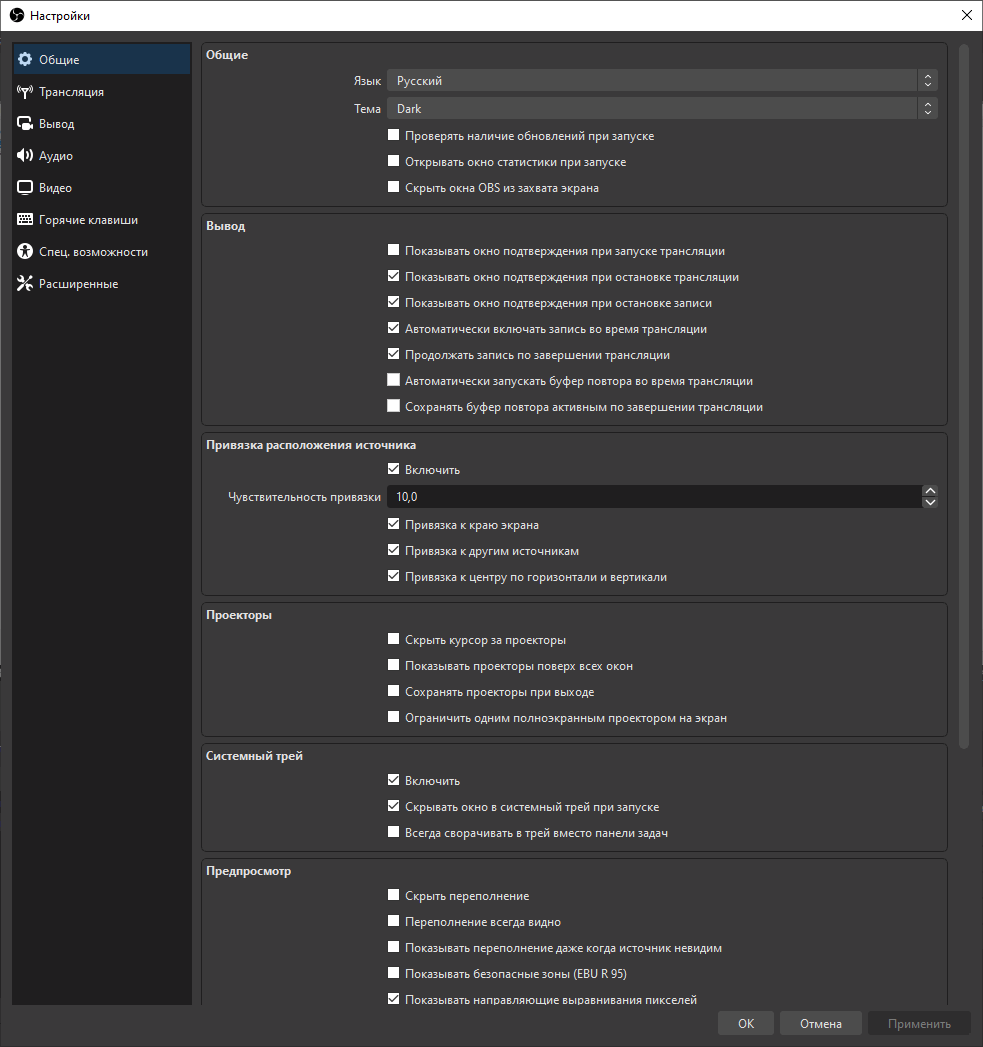Enable Проверять наличие обновлений при запуске

pos(393,135)
